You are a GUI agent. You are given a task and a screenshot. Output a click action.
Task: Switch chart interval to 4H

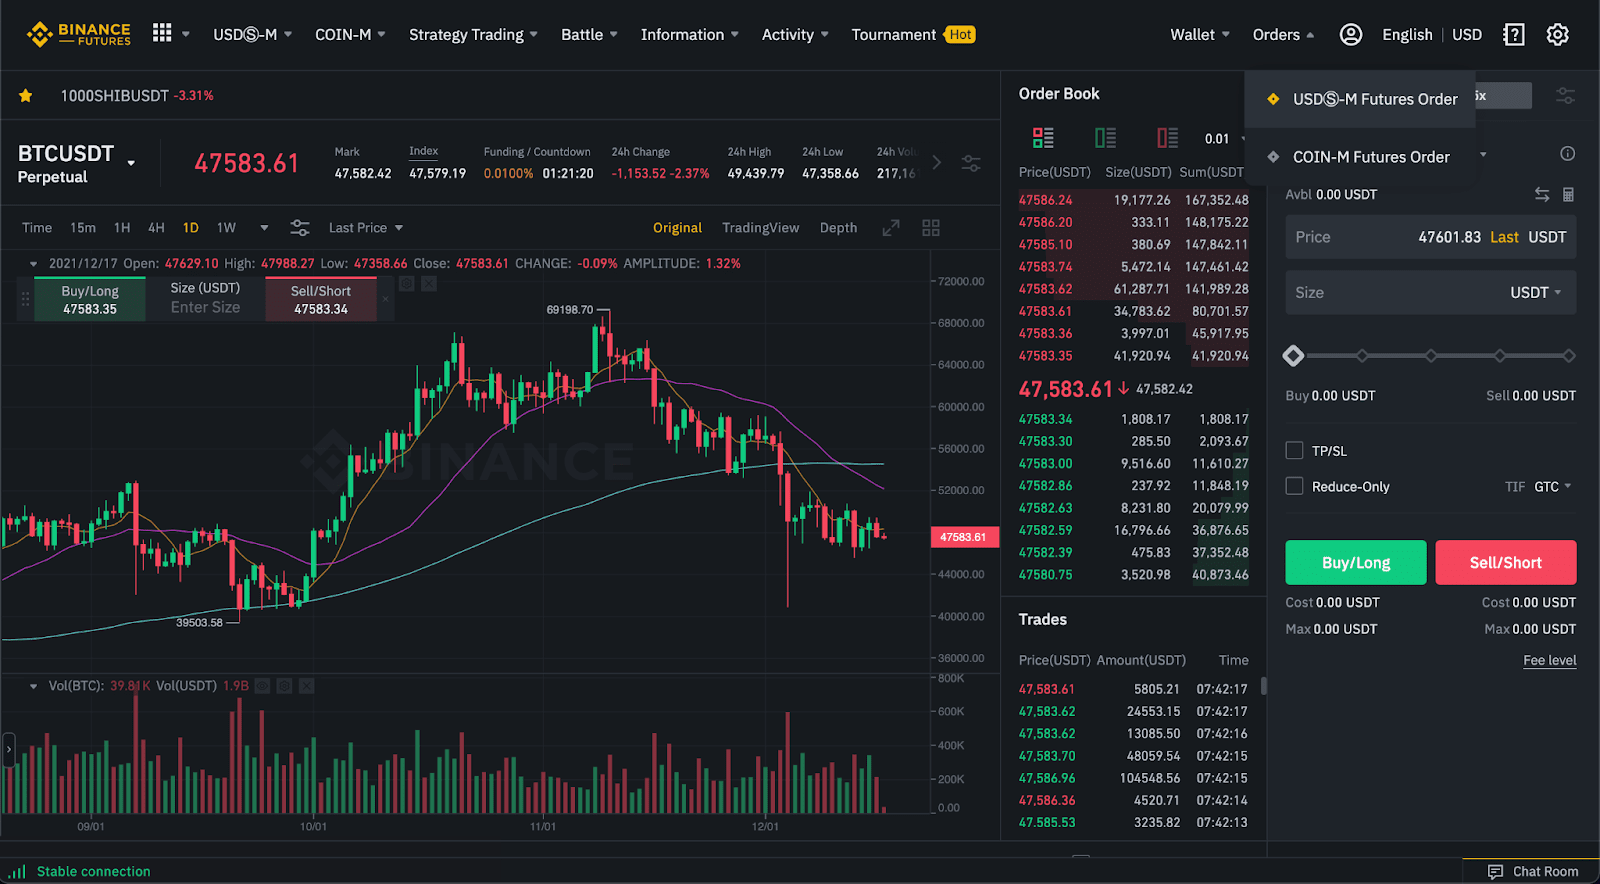156,228
